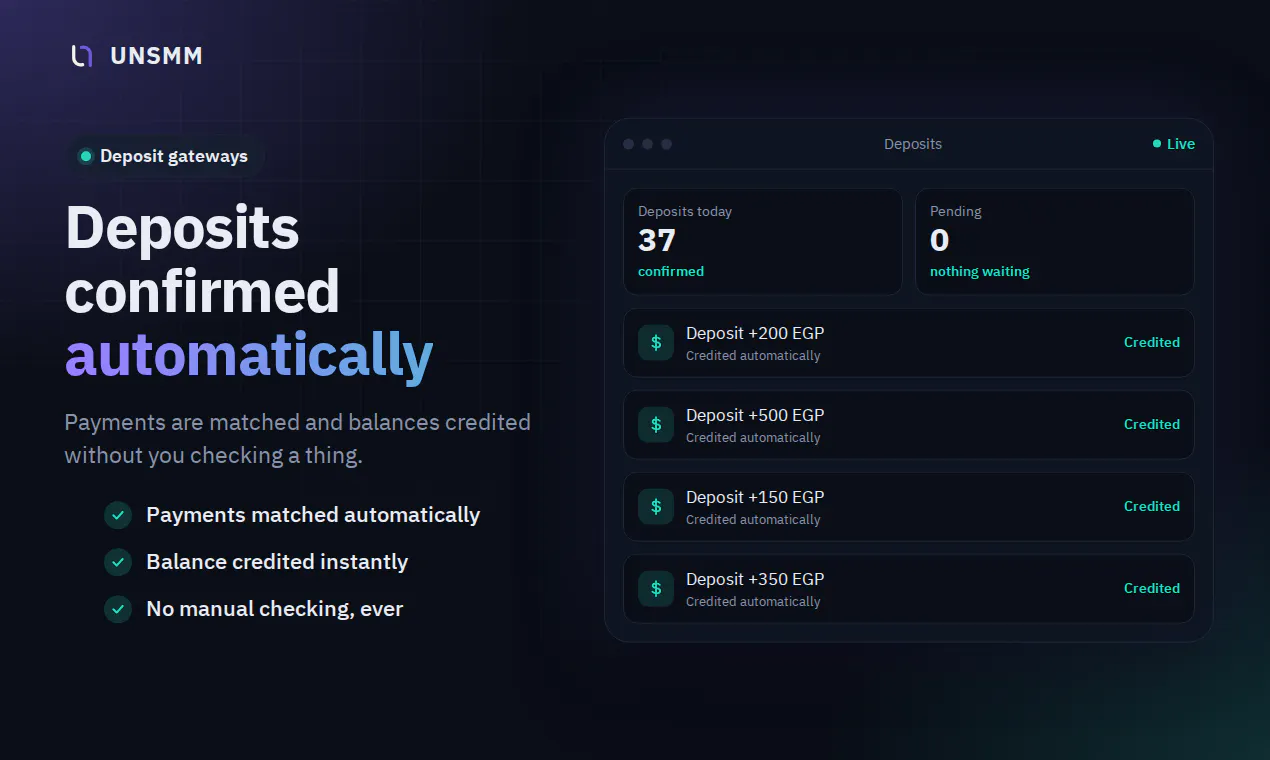Viewport: 1270px width, 760px height.
Task: Click the Payments matched automatically bullet text
Action: (313, 515)
